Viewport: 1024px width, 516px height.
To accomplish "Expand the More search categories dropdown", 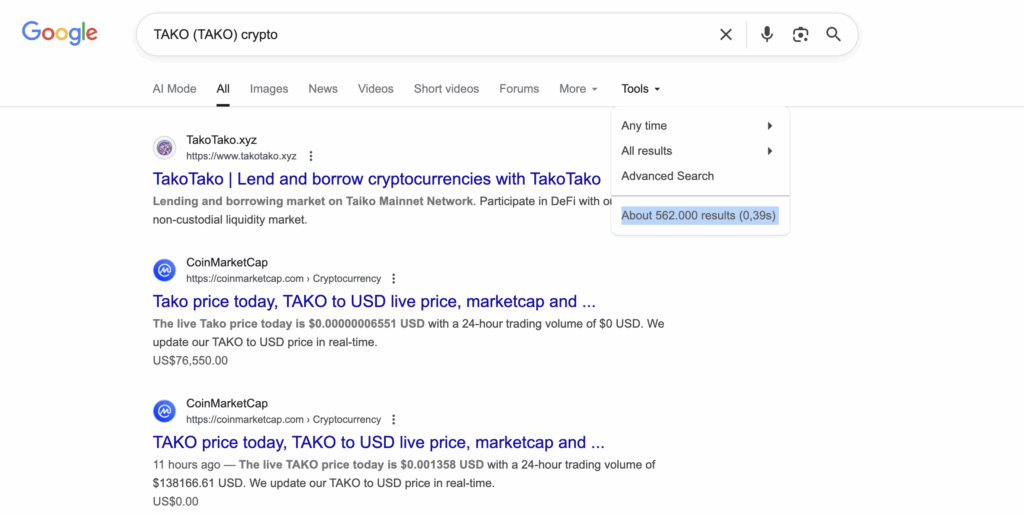I will point(578,89).
